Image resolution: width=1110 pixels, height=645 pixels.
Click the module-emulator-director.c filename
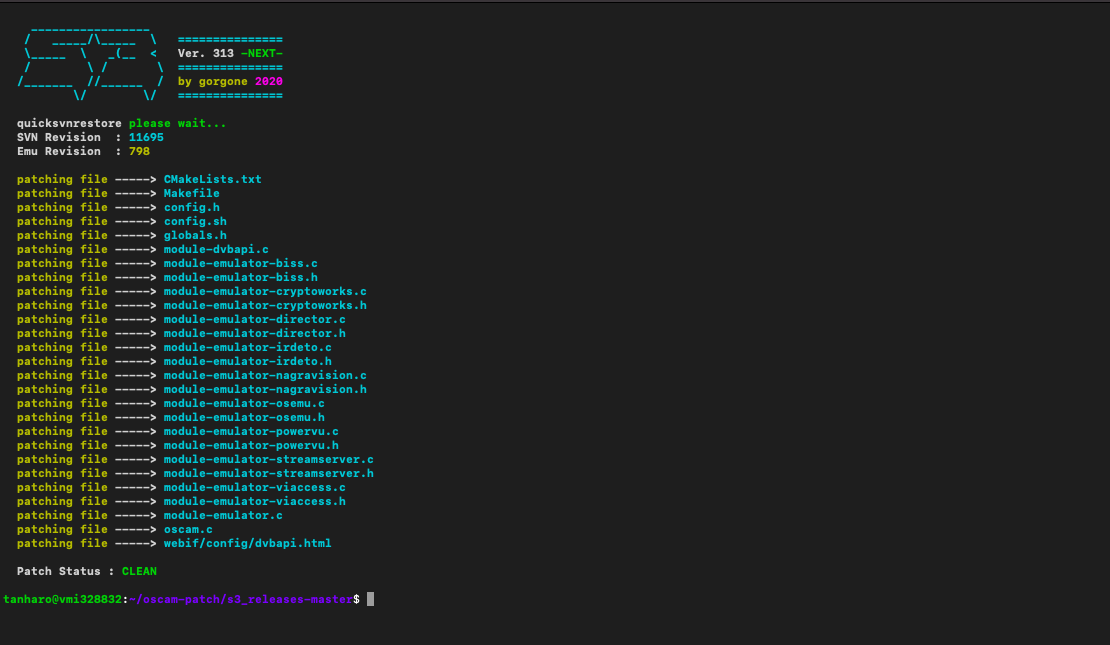pyautogui.click(x=254, y=319)
